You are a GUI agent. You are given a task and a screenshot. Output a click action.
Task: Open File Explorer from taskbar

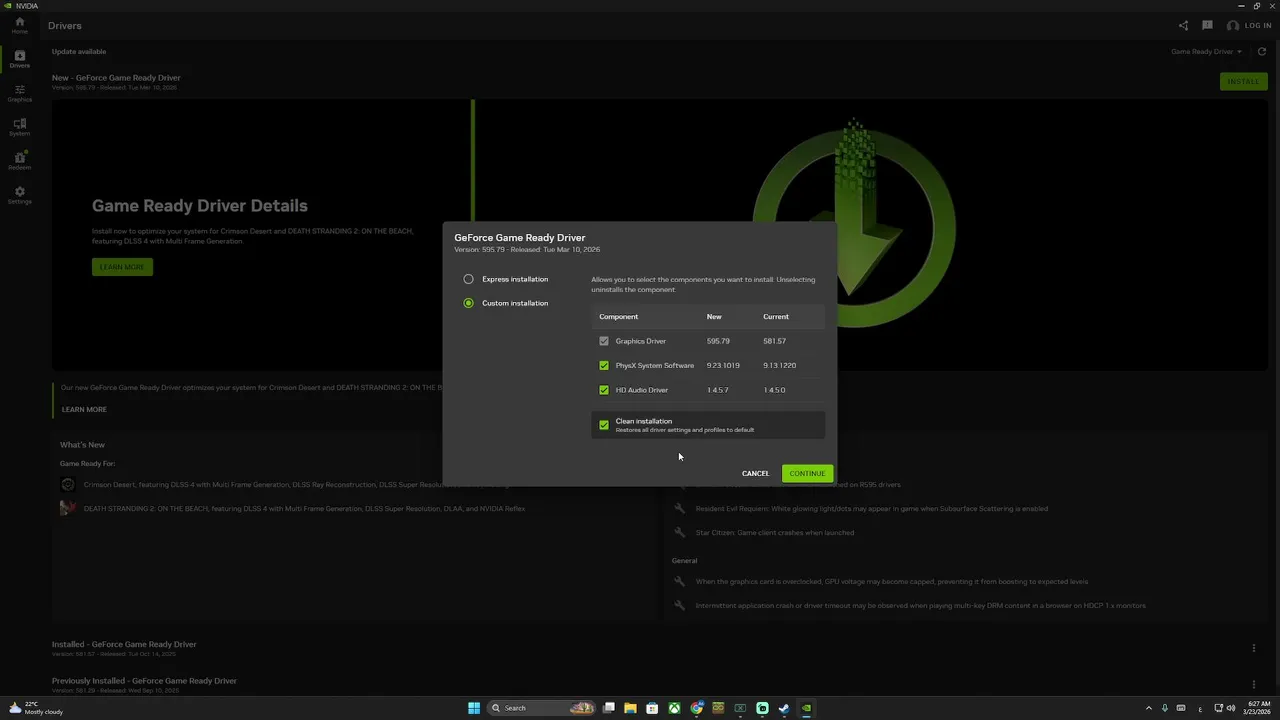click(x=630, y=708)
